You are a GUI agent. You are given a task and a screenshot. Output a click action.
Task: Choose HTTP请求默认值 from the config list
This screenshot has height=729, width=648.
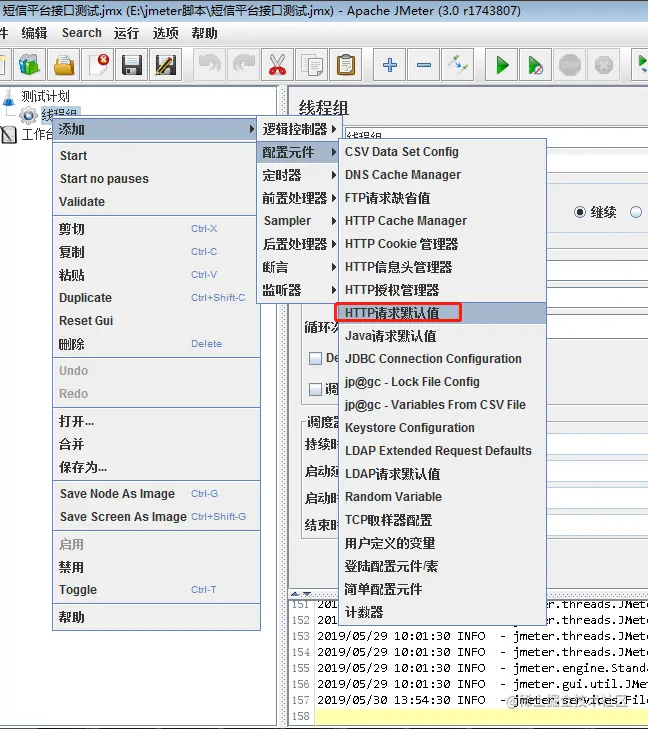pyautogui.click(x=442, y=313)
